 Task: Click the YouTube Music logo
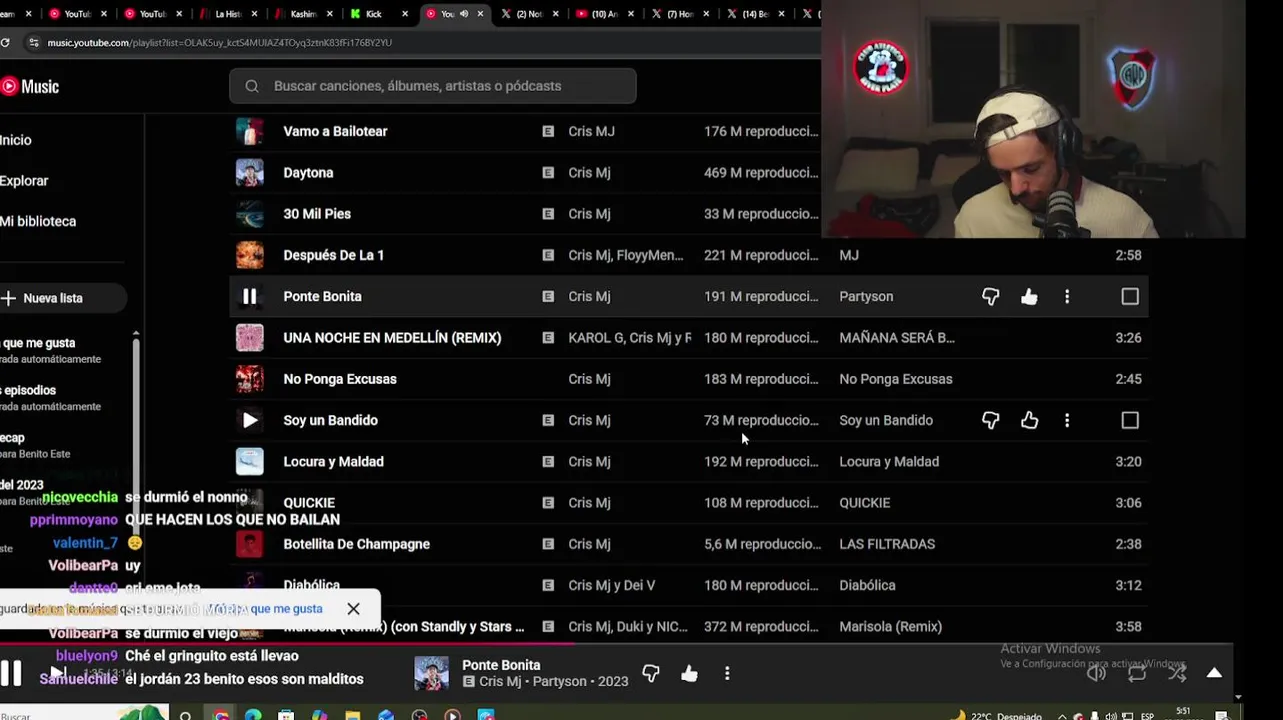pyautogui.click(x=30, y=86)
